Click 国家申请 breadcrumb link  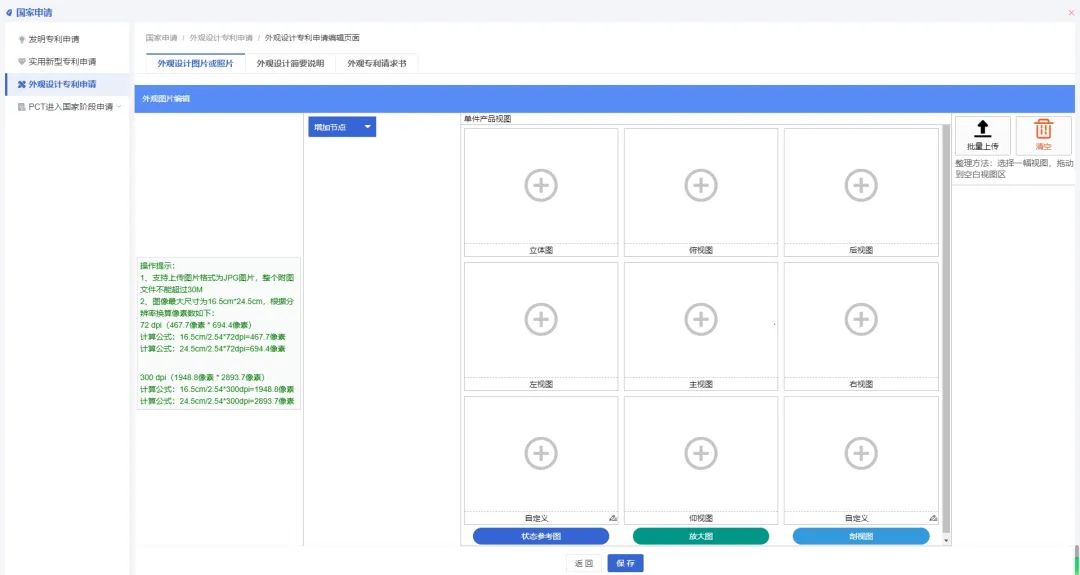[x=161, y=37]
